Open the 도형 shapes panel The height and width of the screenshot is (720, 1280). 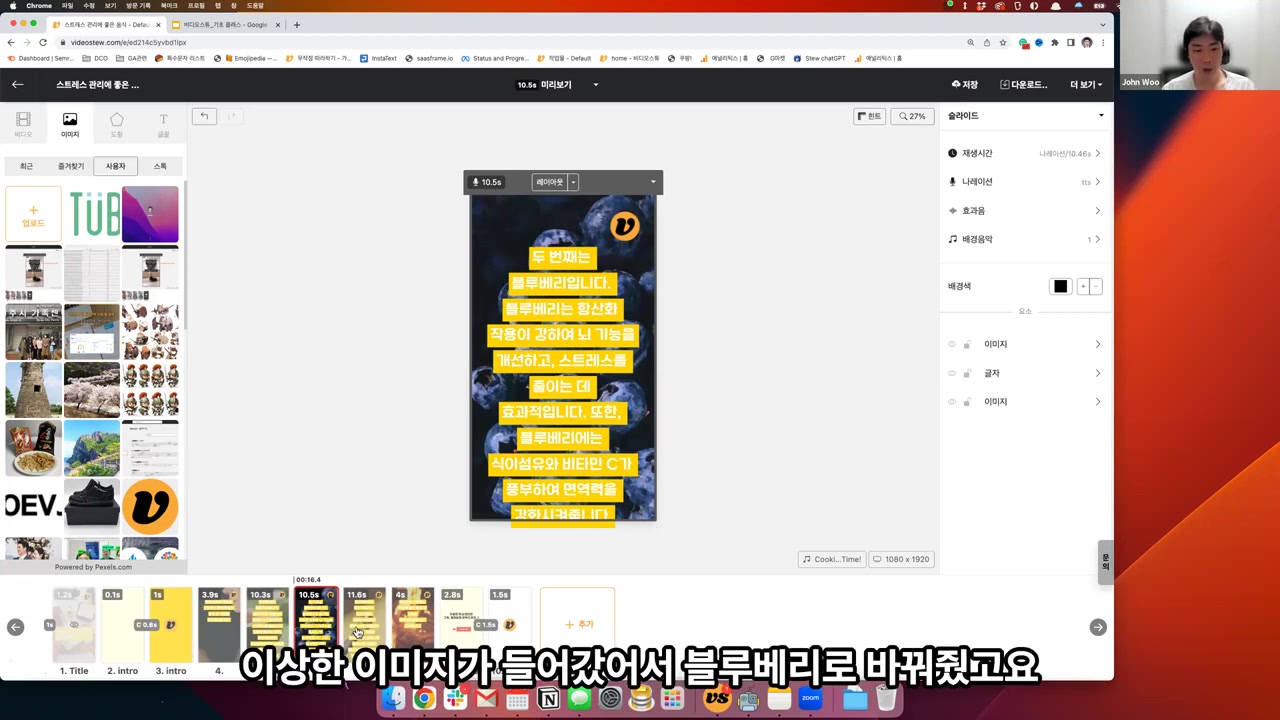[116, 124]
